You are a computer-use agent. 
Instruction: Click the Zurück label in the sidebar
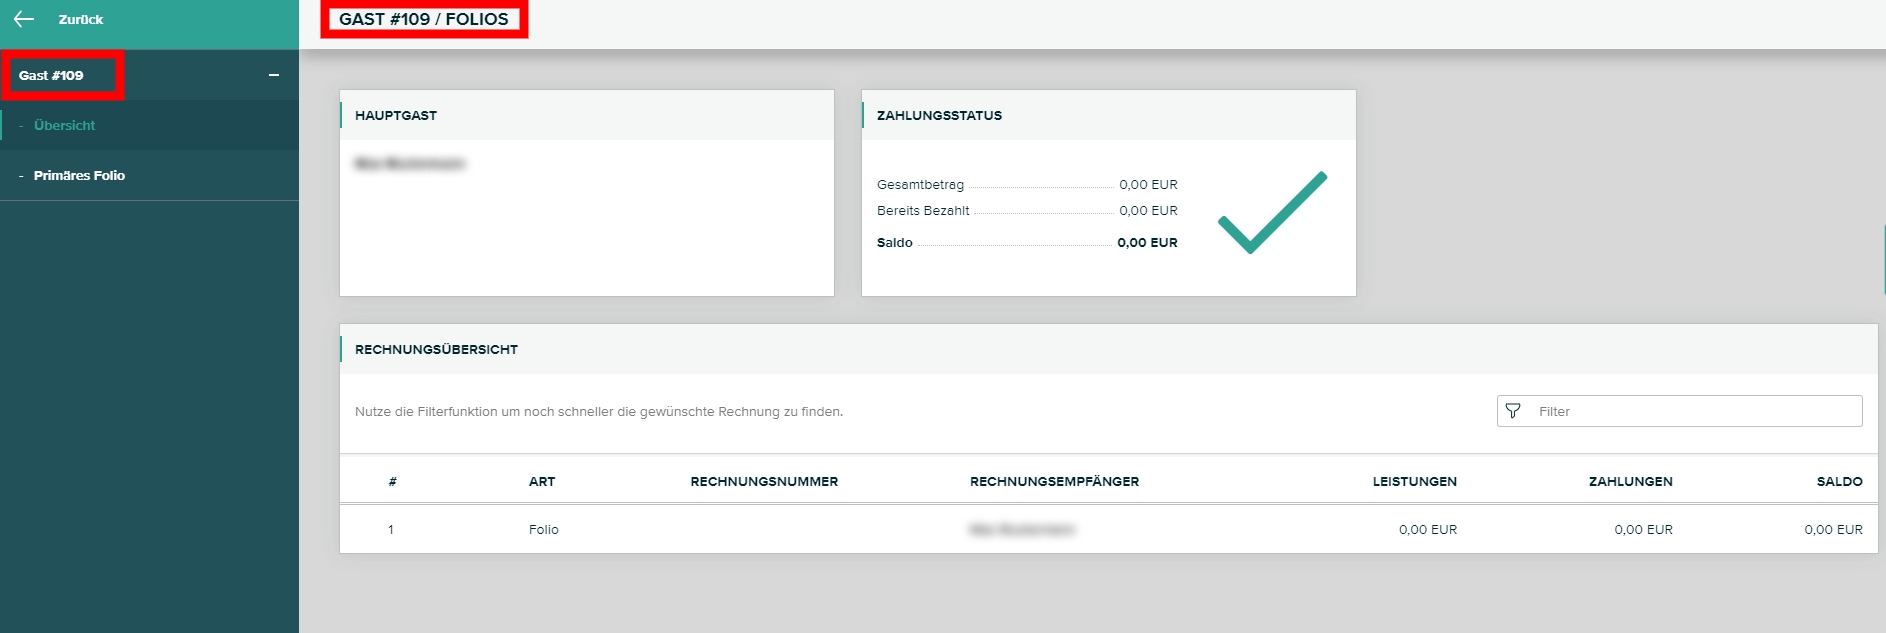pyautogui.click(x=81, y=20)
